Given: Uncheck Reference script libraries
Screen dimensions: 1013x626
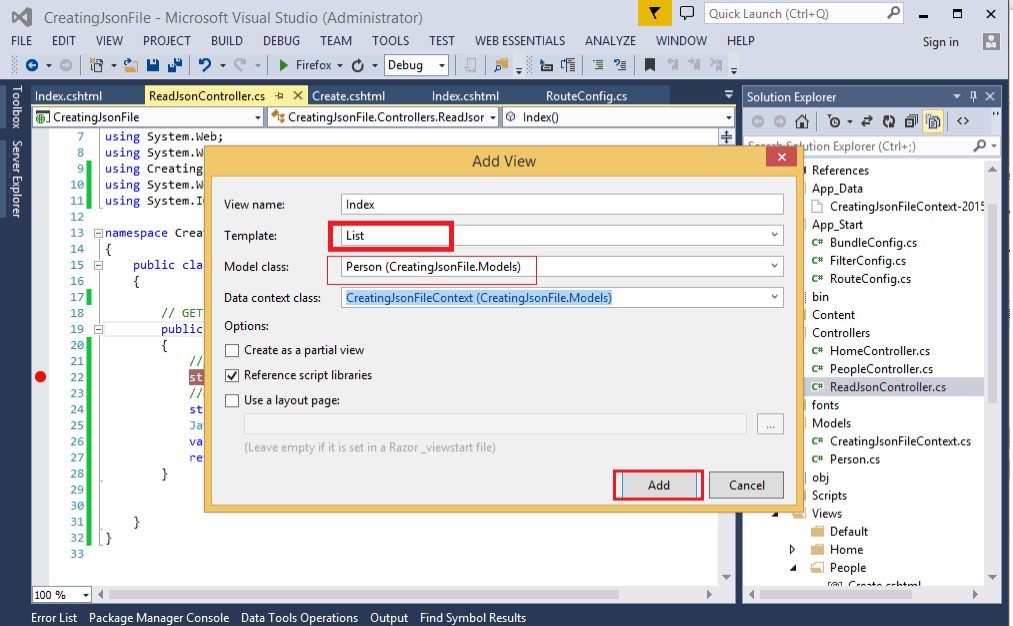Looking at the screenshot, I should click(x=231, y=376).
